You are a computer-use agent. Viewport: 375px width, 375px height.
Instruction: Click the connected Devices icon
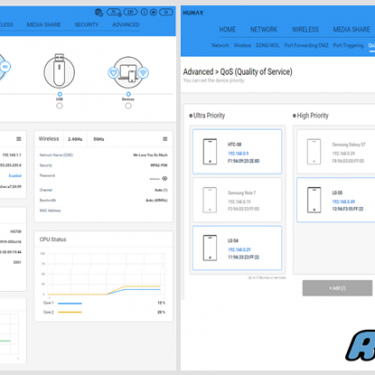[x=128, y=72]
